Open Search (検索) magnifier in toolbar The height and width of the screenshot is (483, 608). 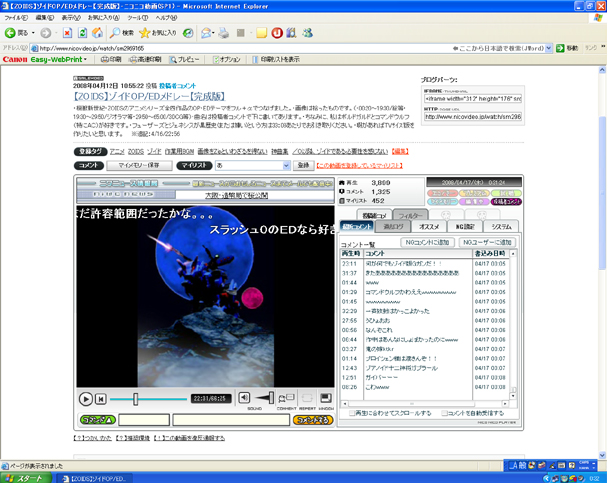tap(121, 33)
